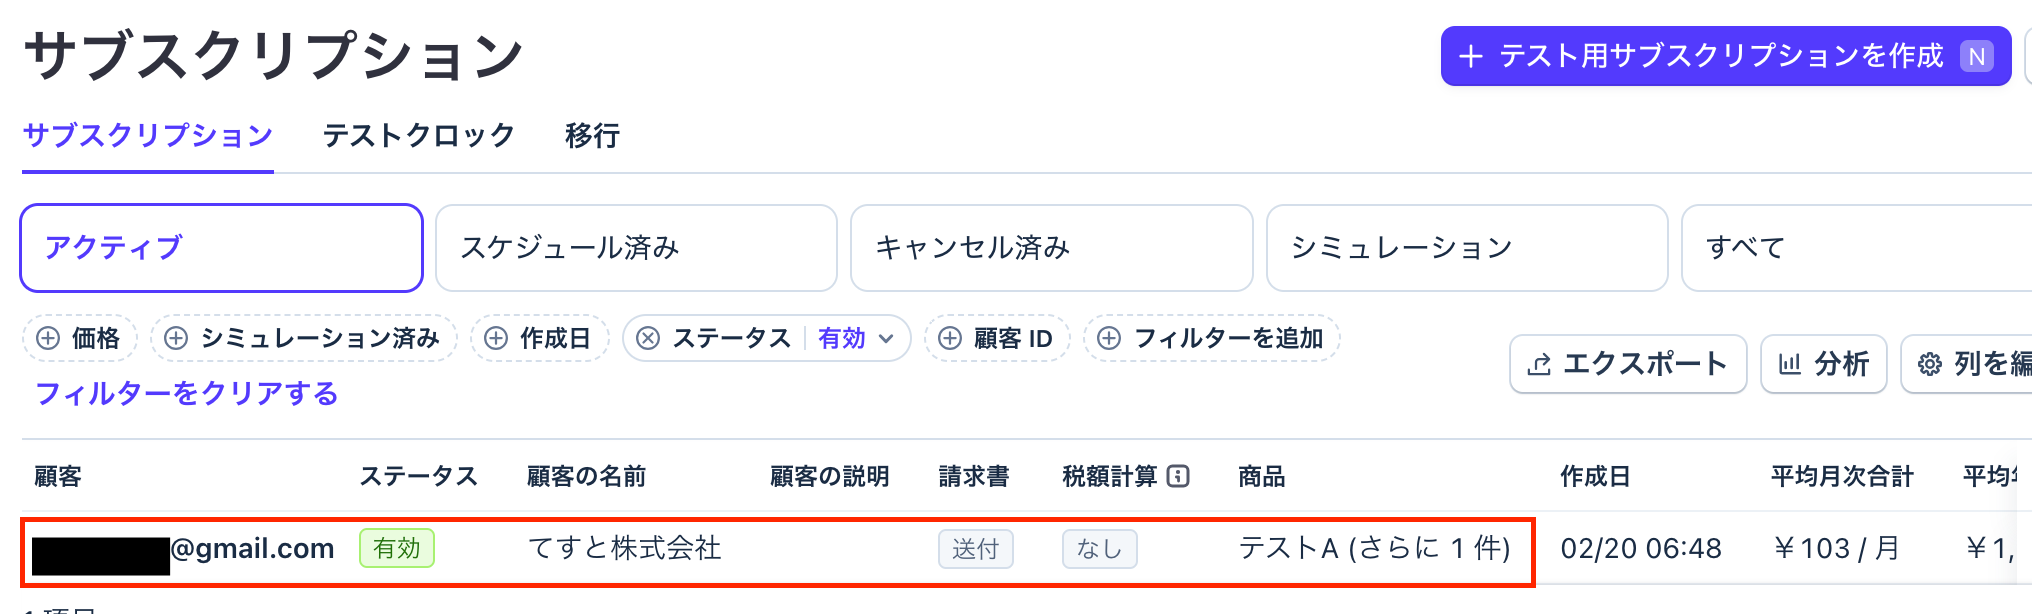Click plus icon on 価格 filter
This screenshot has width=2032, height=614.
coord(48,338)
